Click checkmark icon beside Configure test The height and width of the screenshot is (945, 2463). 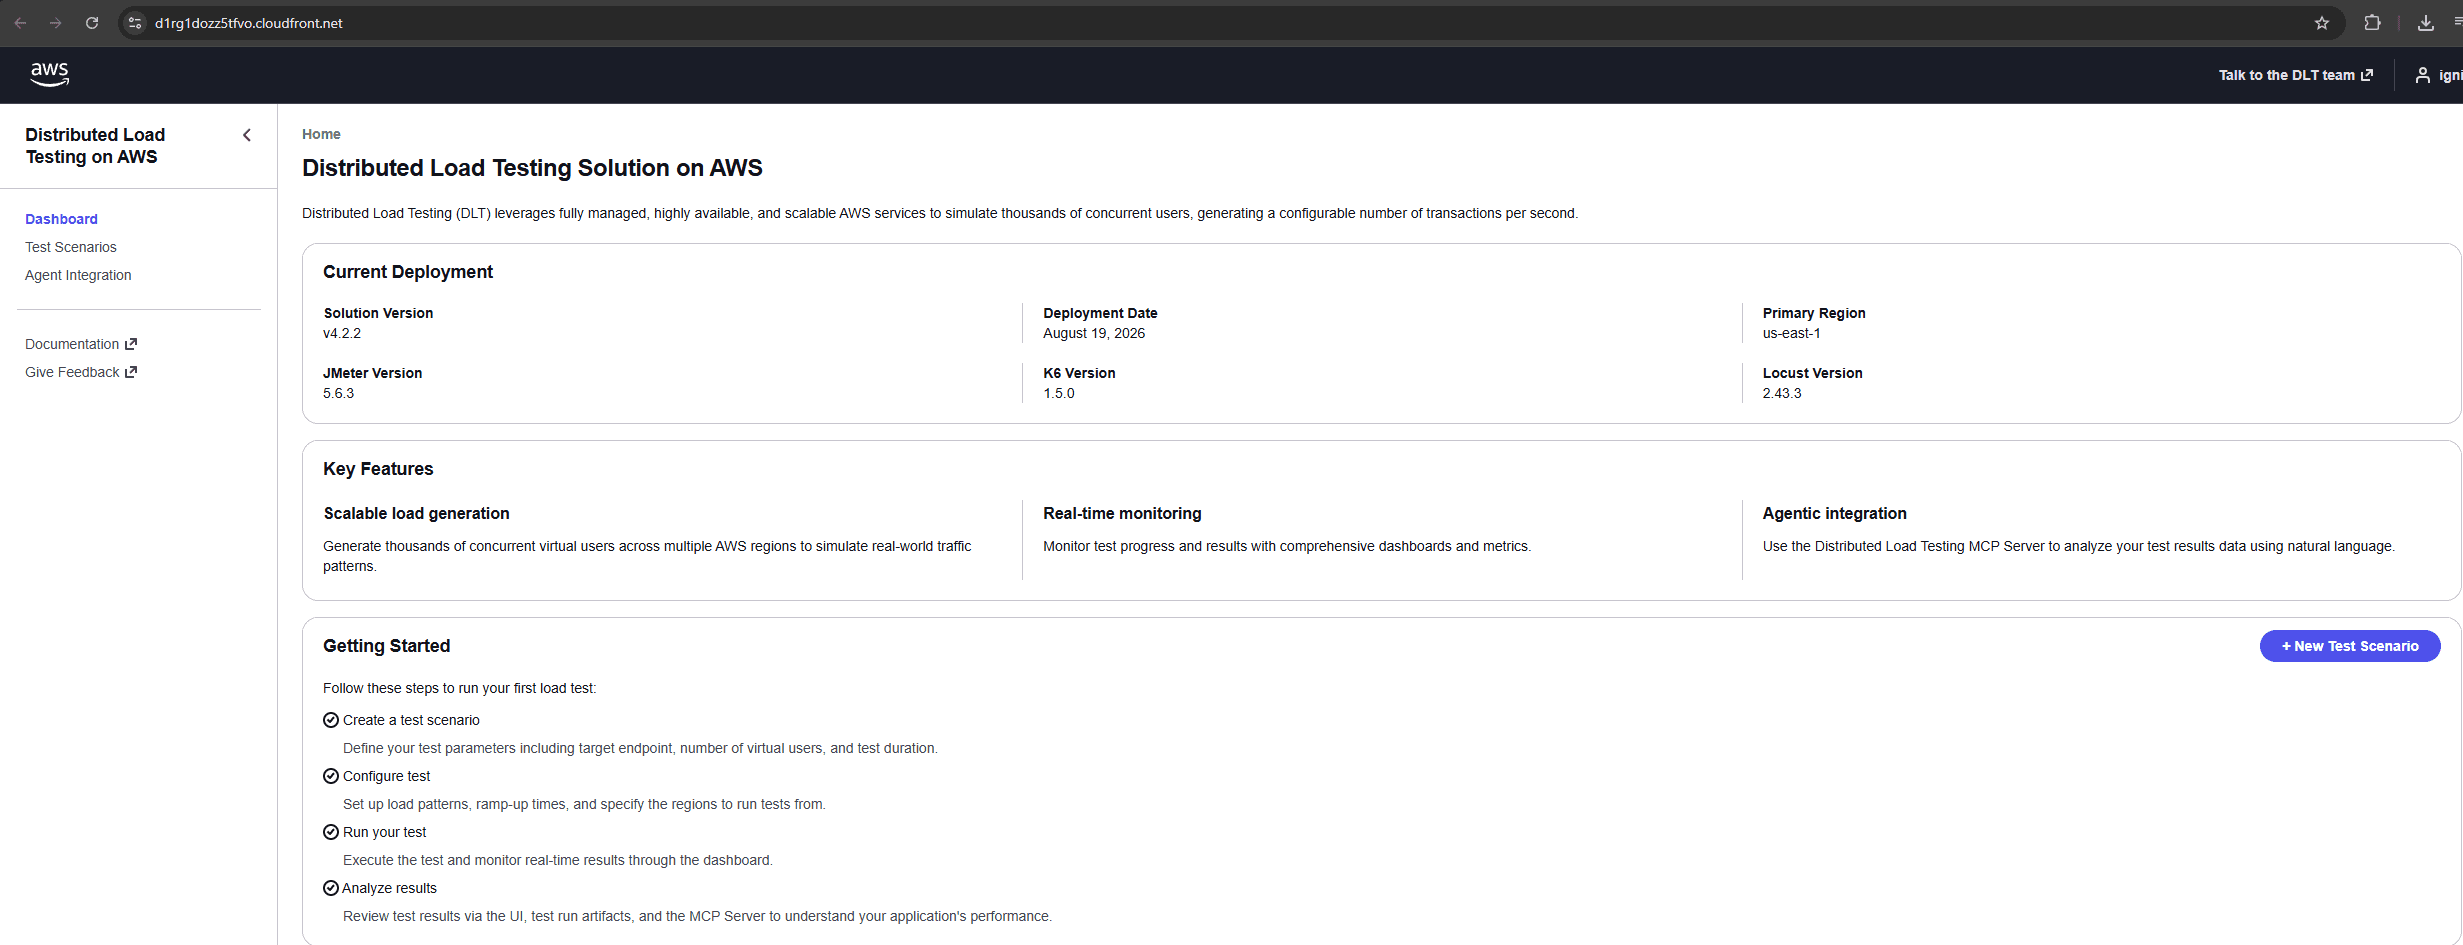point(331,776)
